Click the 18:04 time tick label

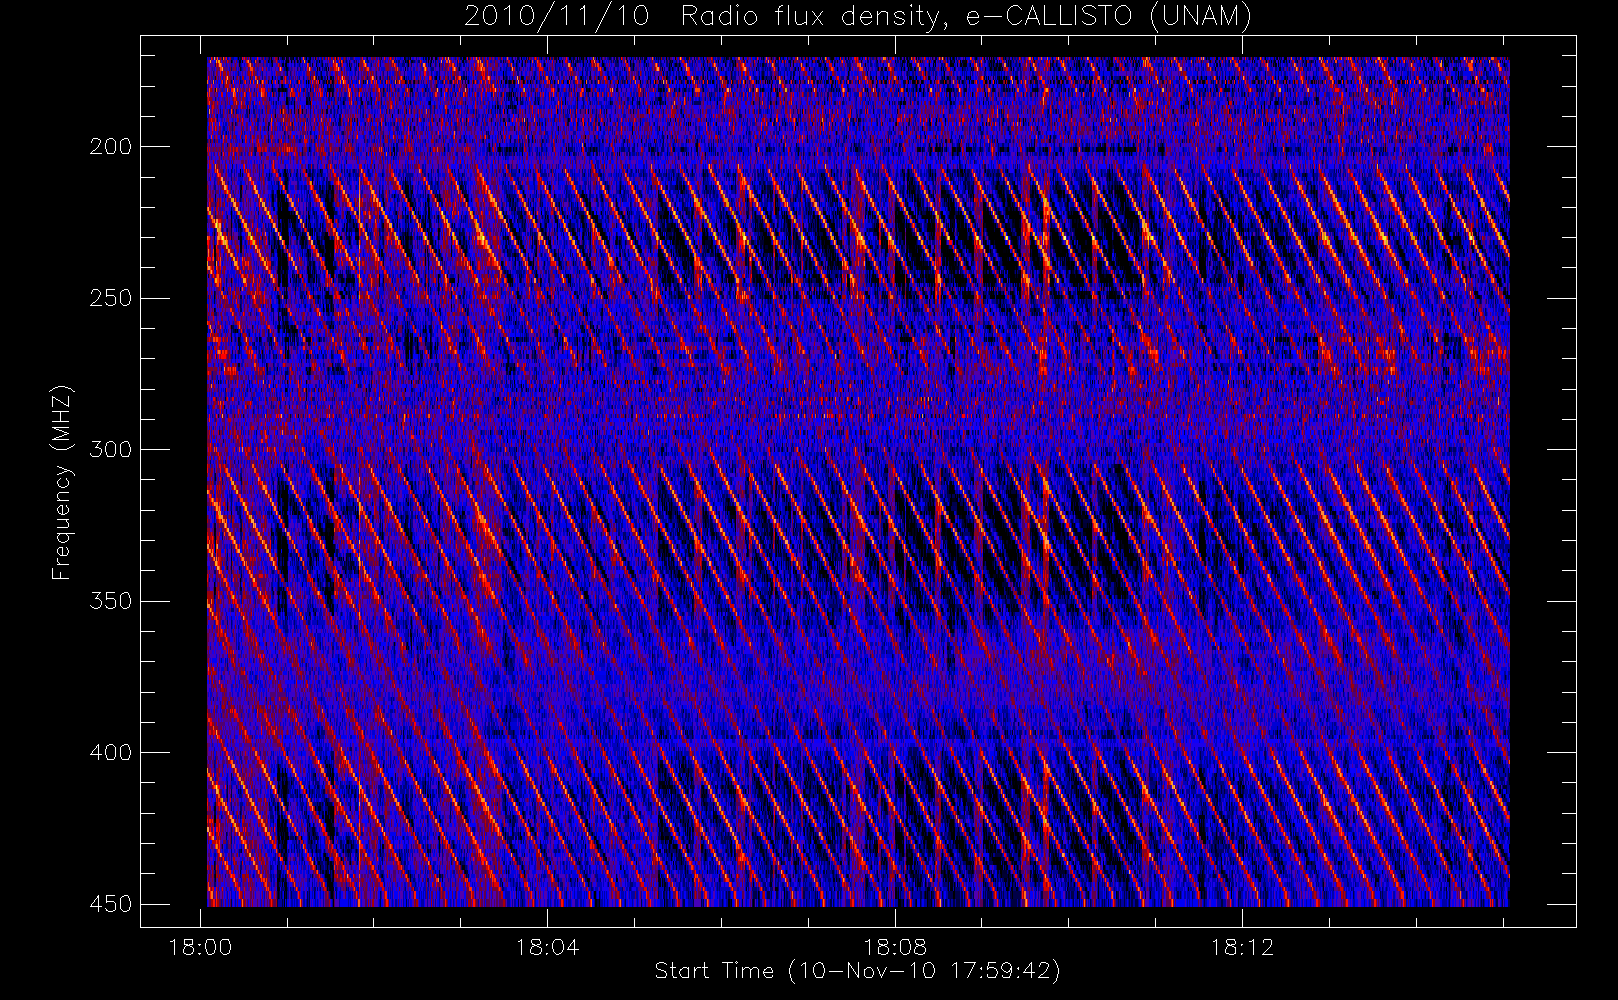[x=547, y=947]
